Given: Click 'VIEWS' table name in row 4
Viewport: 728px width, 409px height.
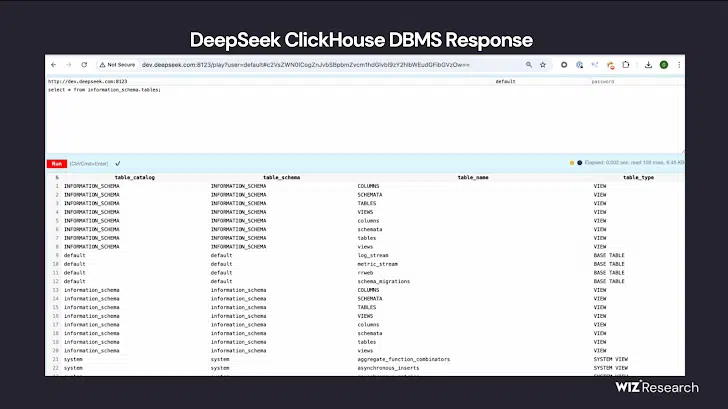Looking at the screenshot, I should tap(365, 212).
